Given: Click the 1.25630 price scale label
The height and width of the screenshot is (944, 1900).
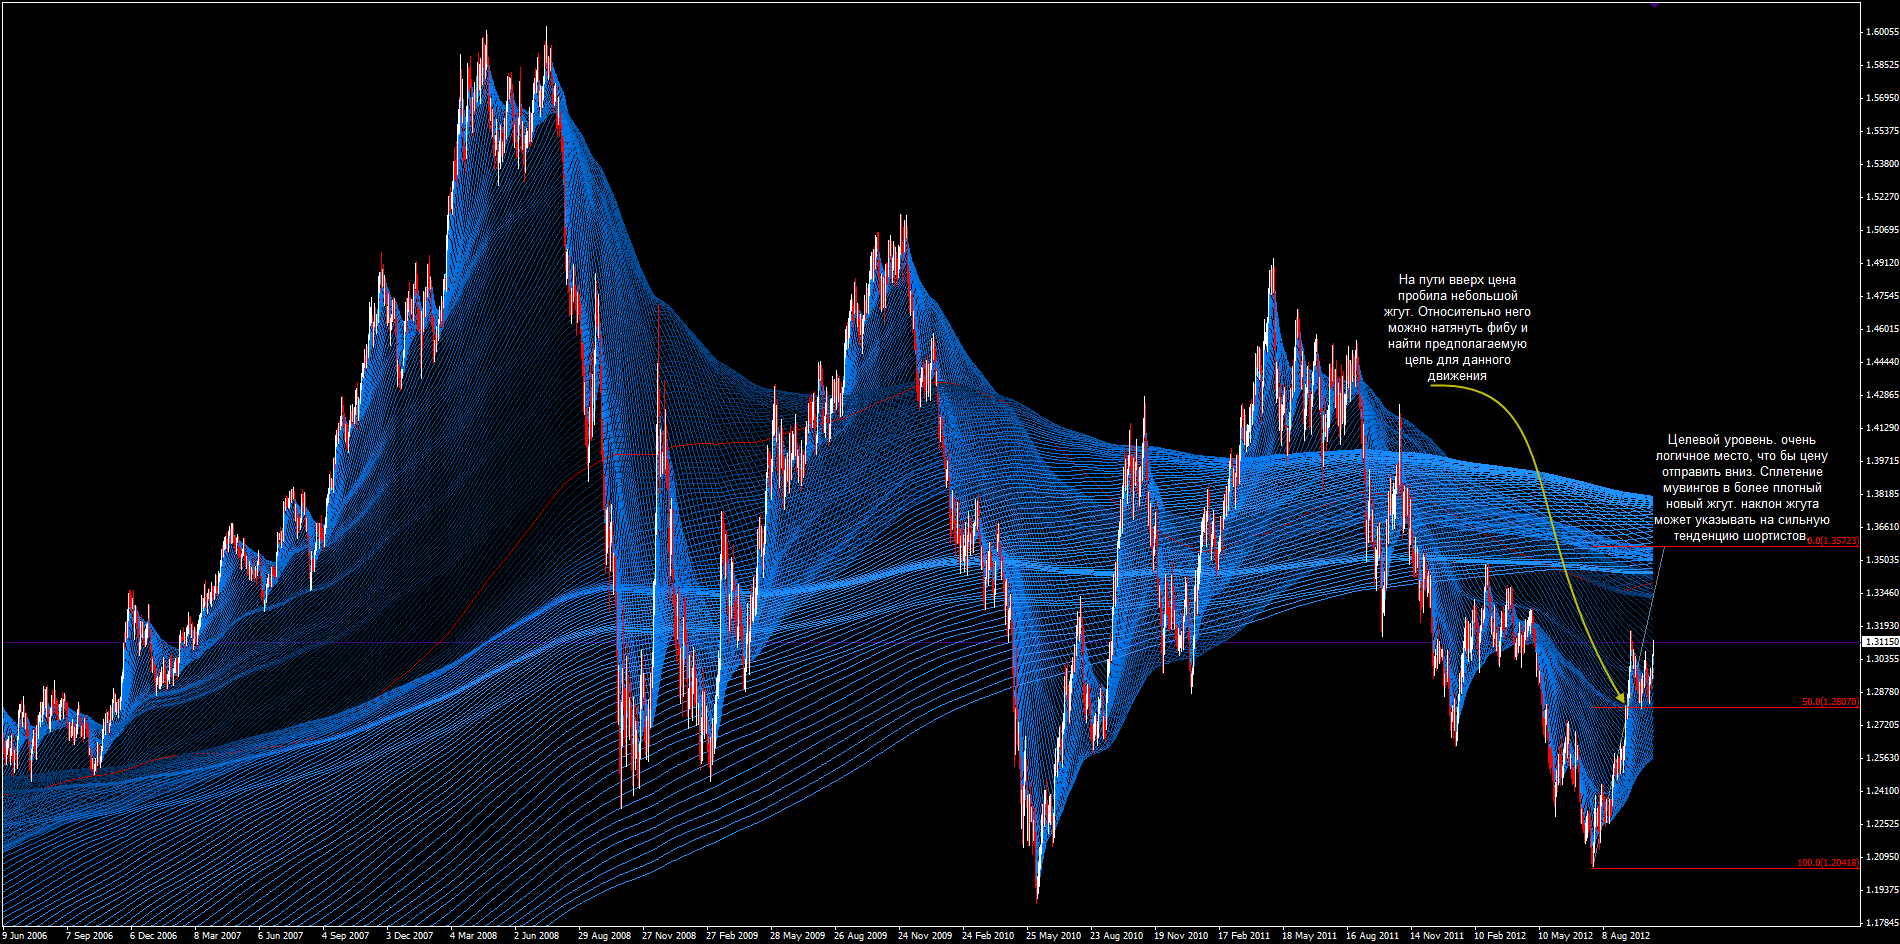Looking at the screenshot, I should click(x=1882, y=758).
